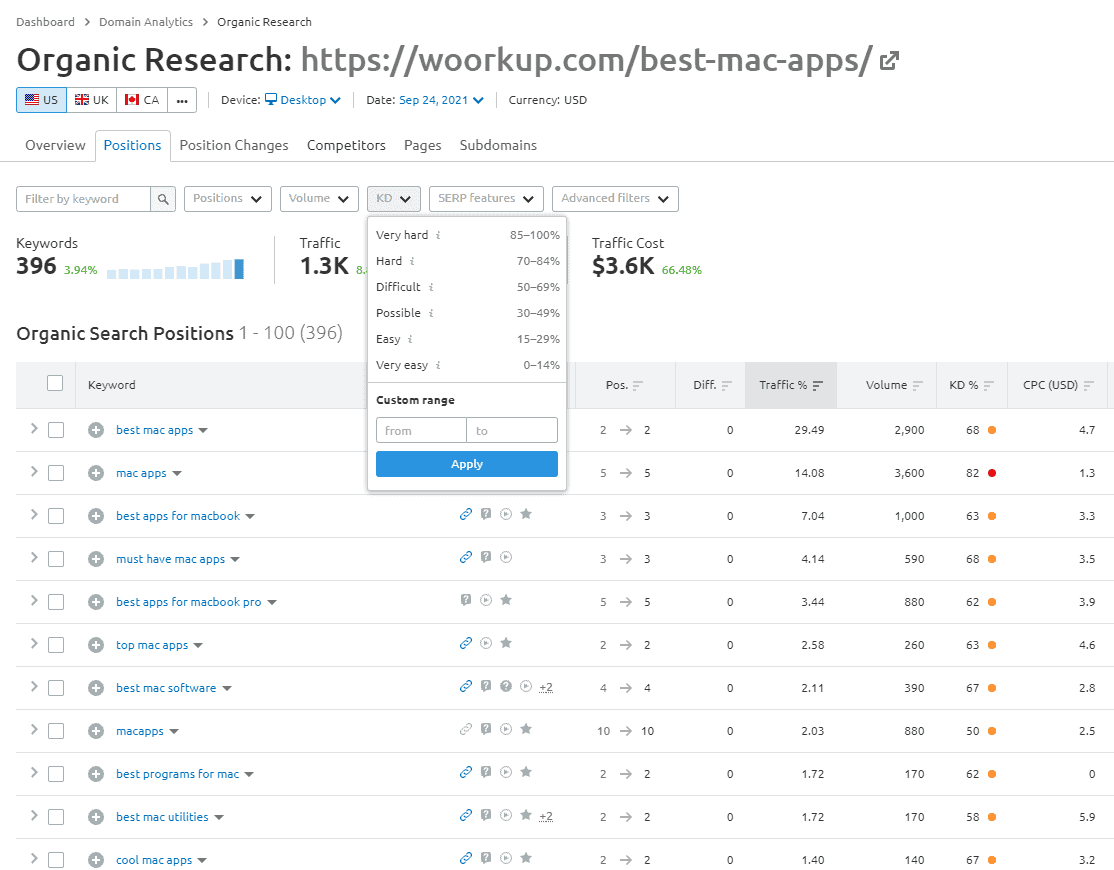The image size is (1114, 870).
Task: Click video icon in 'must have mac apps' row
Action: [x=506, y=558]
